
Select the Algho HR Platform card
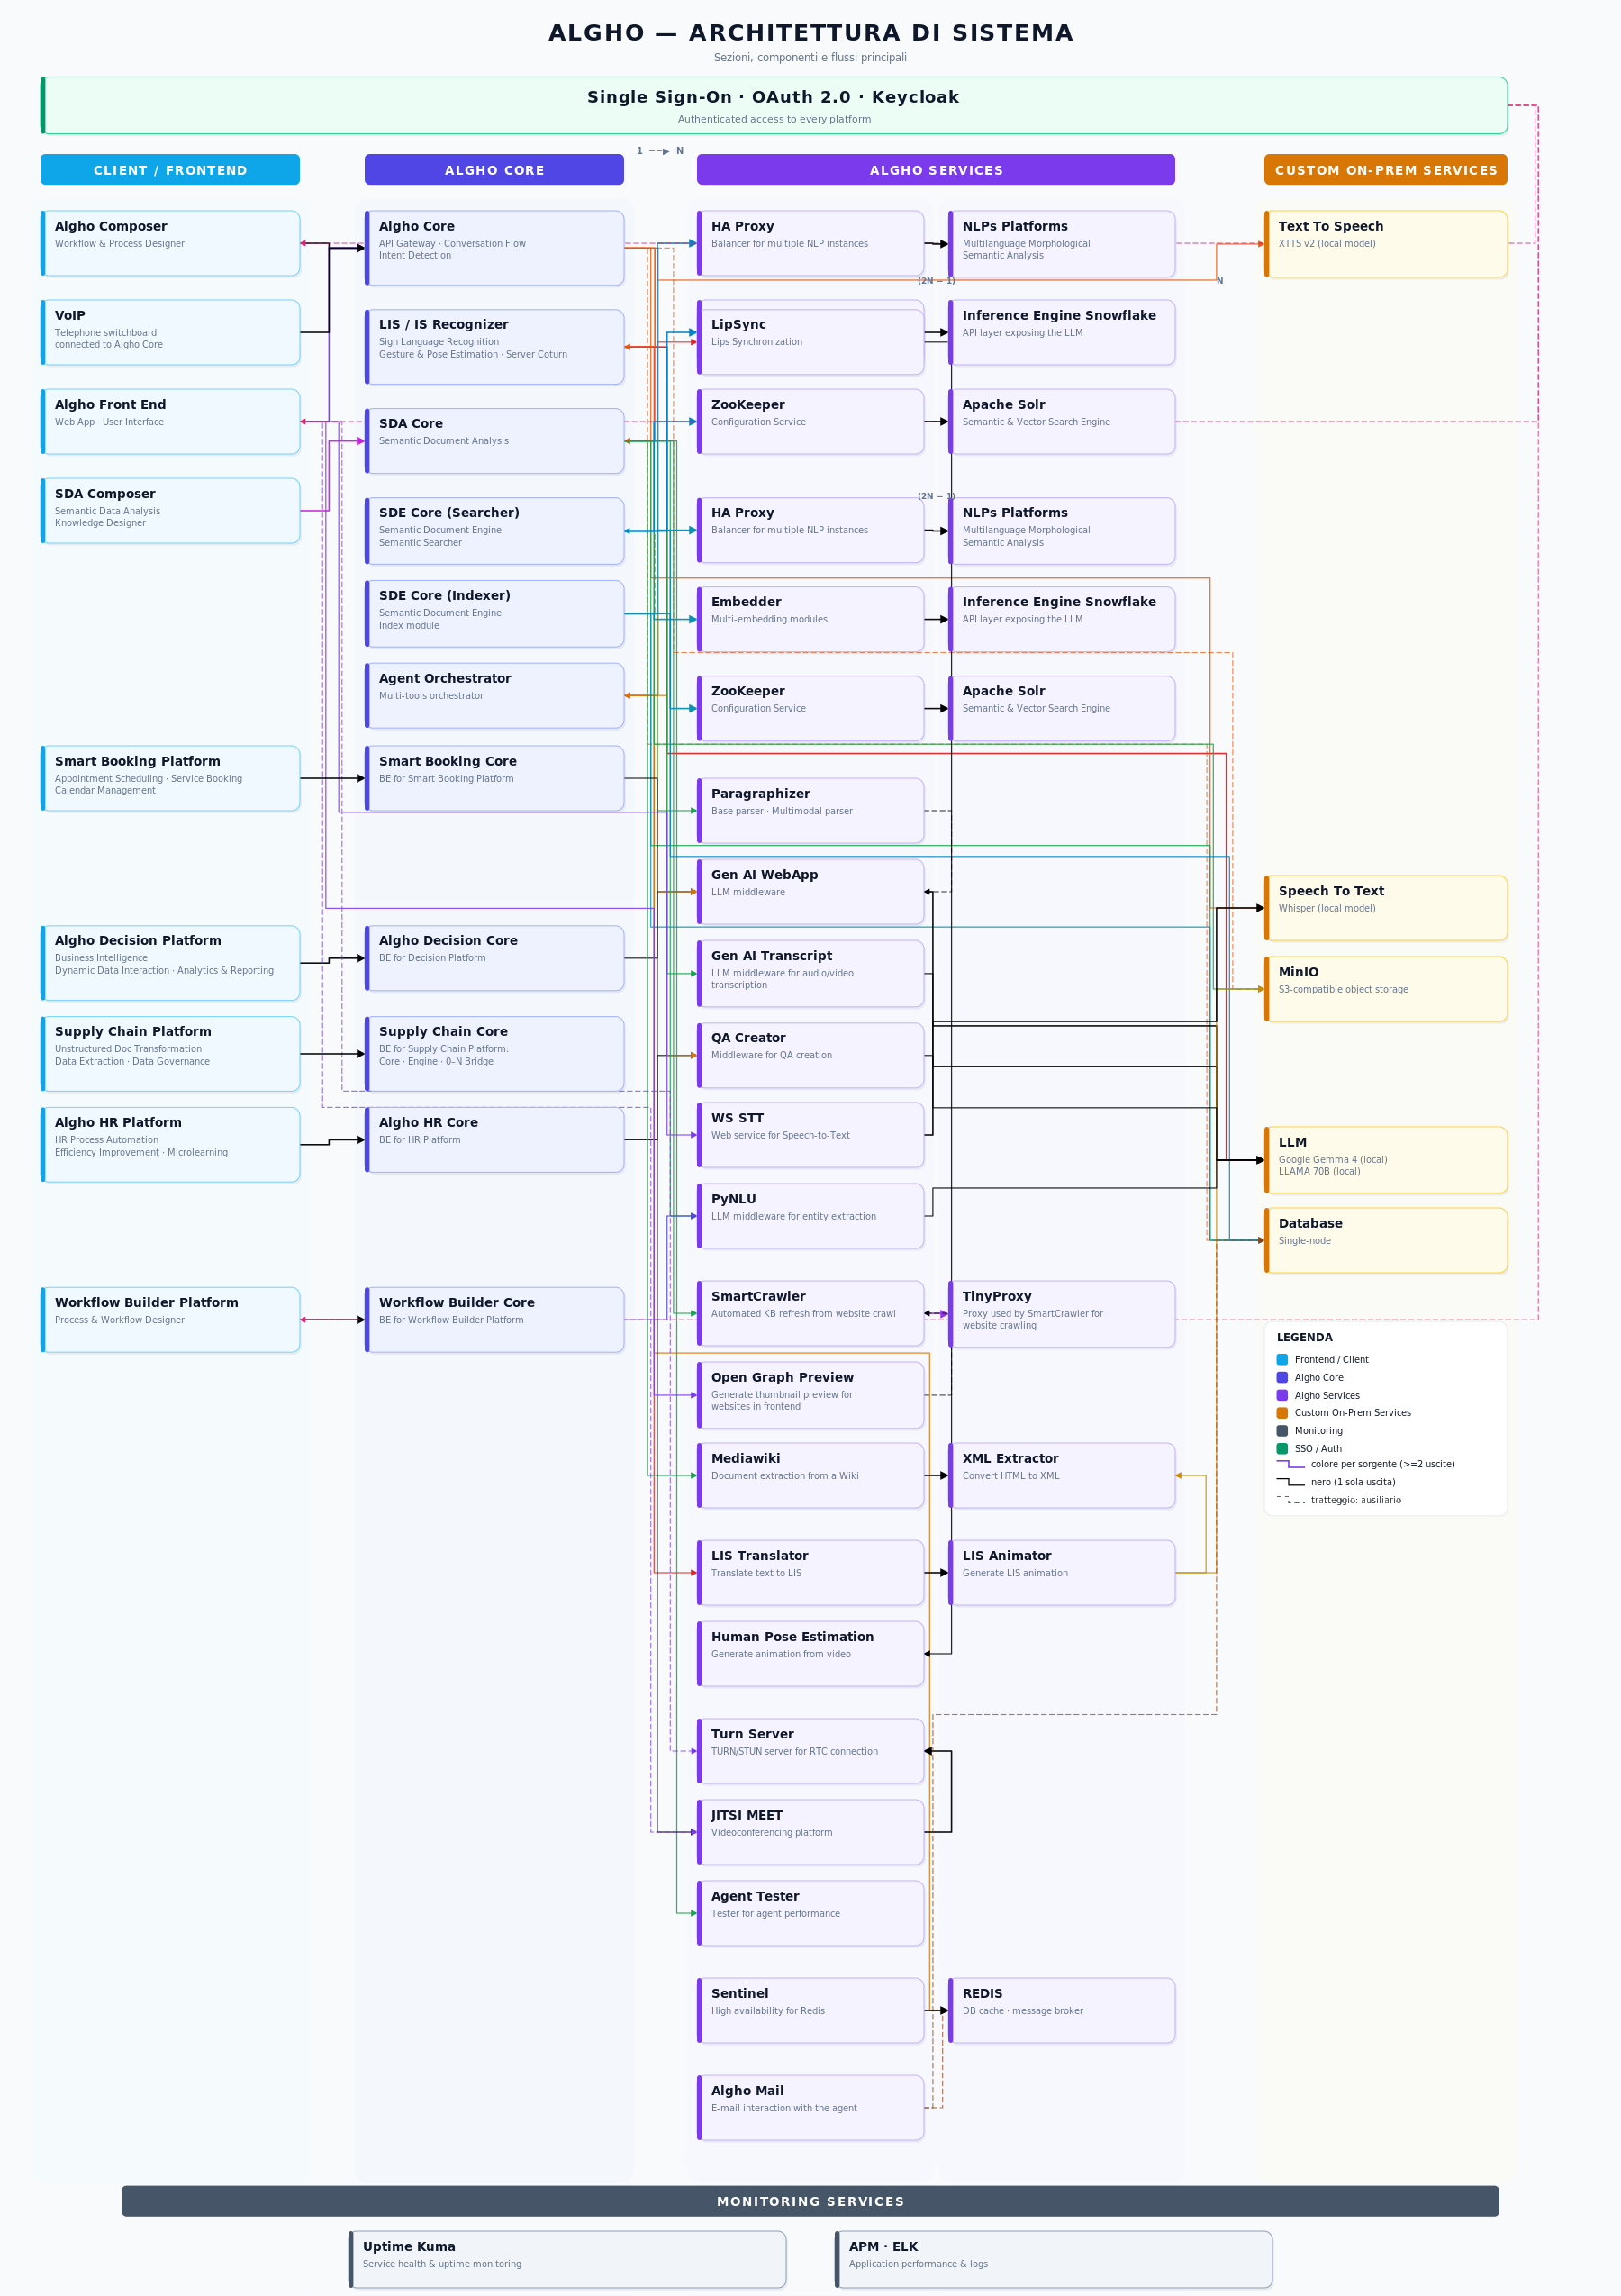(x=170, y=1144)
